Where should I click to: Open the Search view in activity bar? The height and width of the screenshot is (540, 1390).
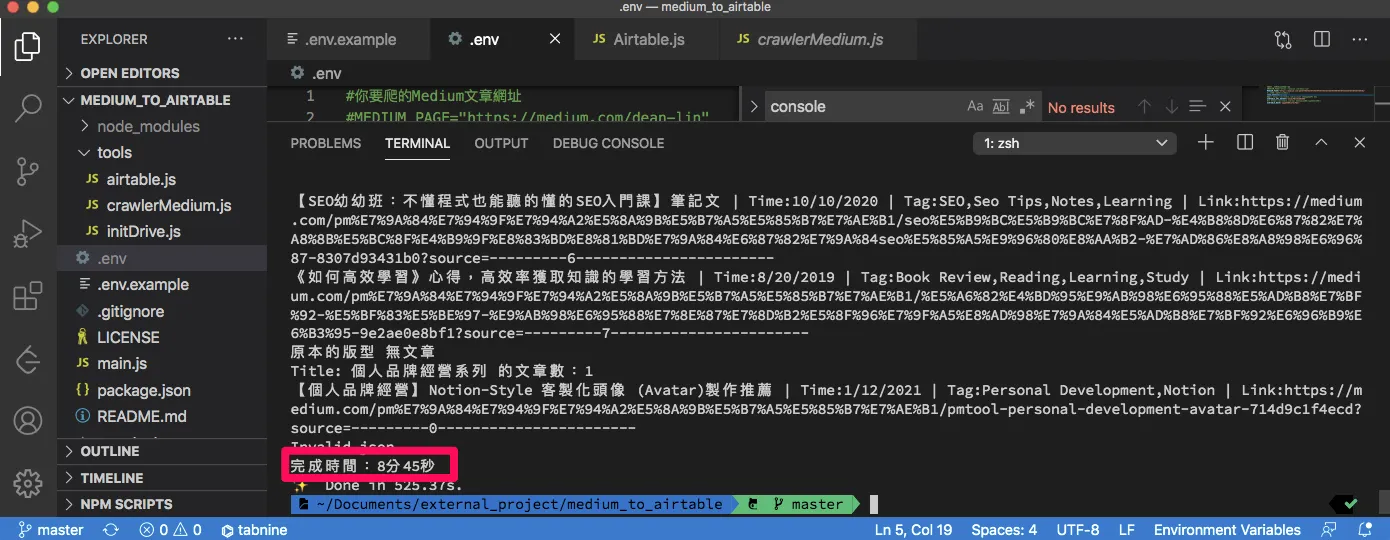(28, 109)
